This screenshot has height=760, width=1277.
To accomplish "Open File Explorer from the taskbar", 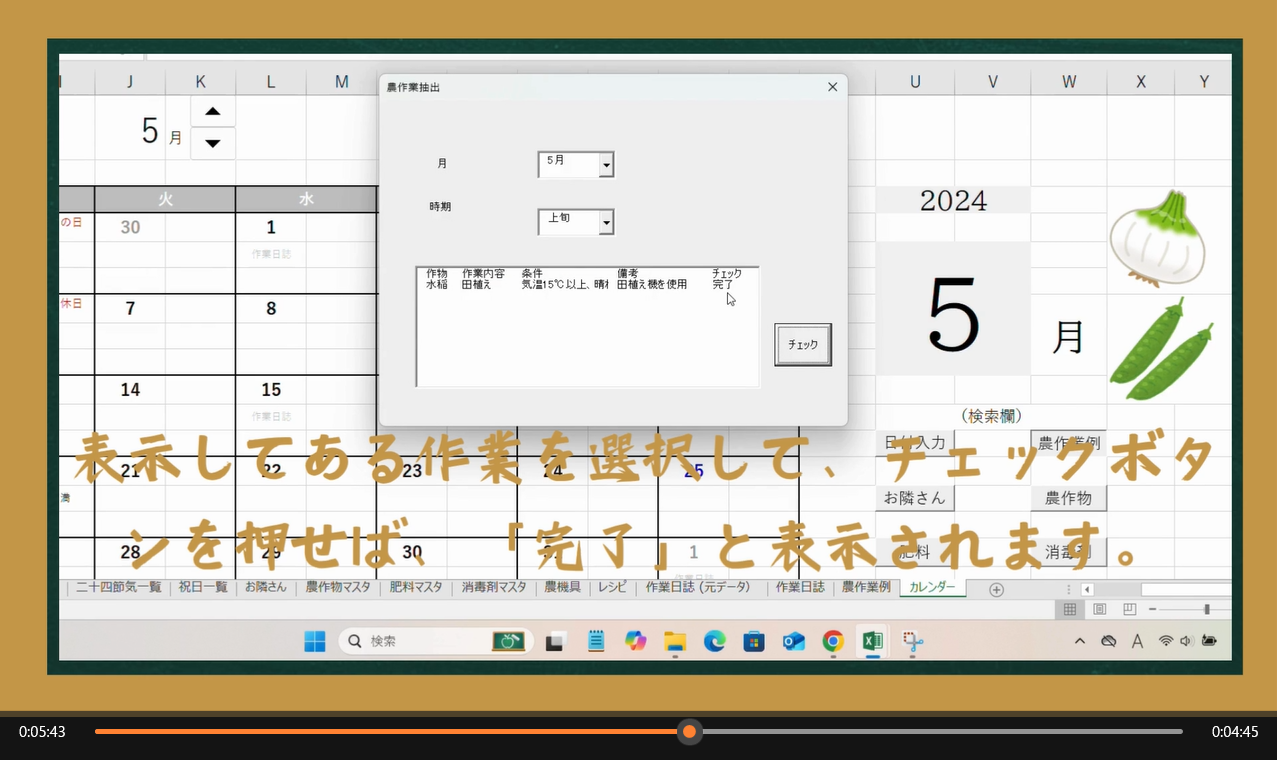I will pyautogui.click(x=675, y=641).
